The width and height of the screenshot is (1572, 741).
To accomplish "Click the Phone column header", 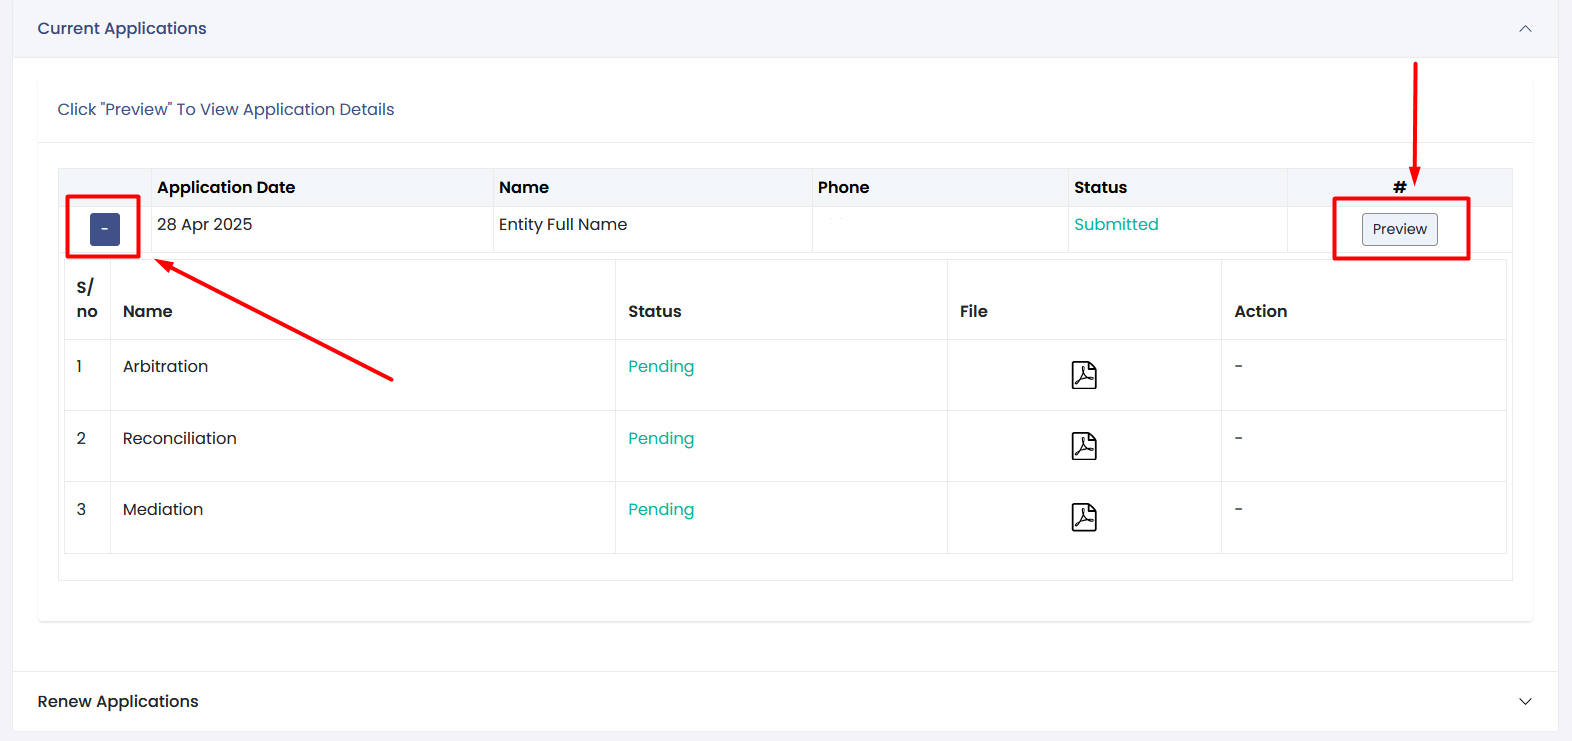I will (843, 188).
